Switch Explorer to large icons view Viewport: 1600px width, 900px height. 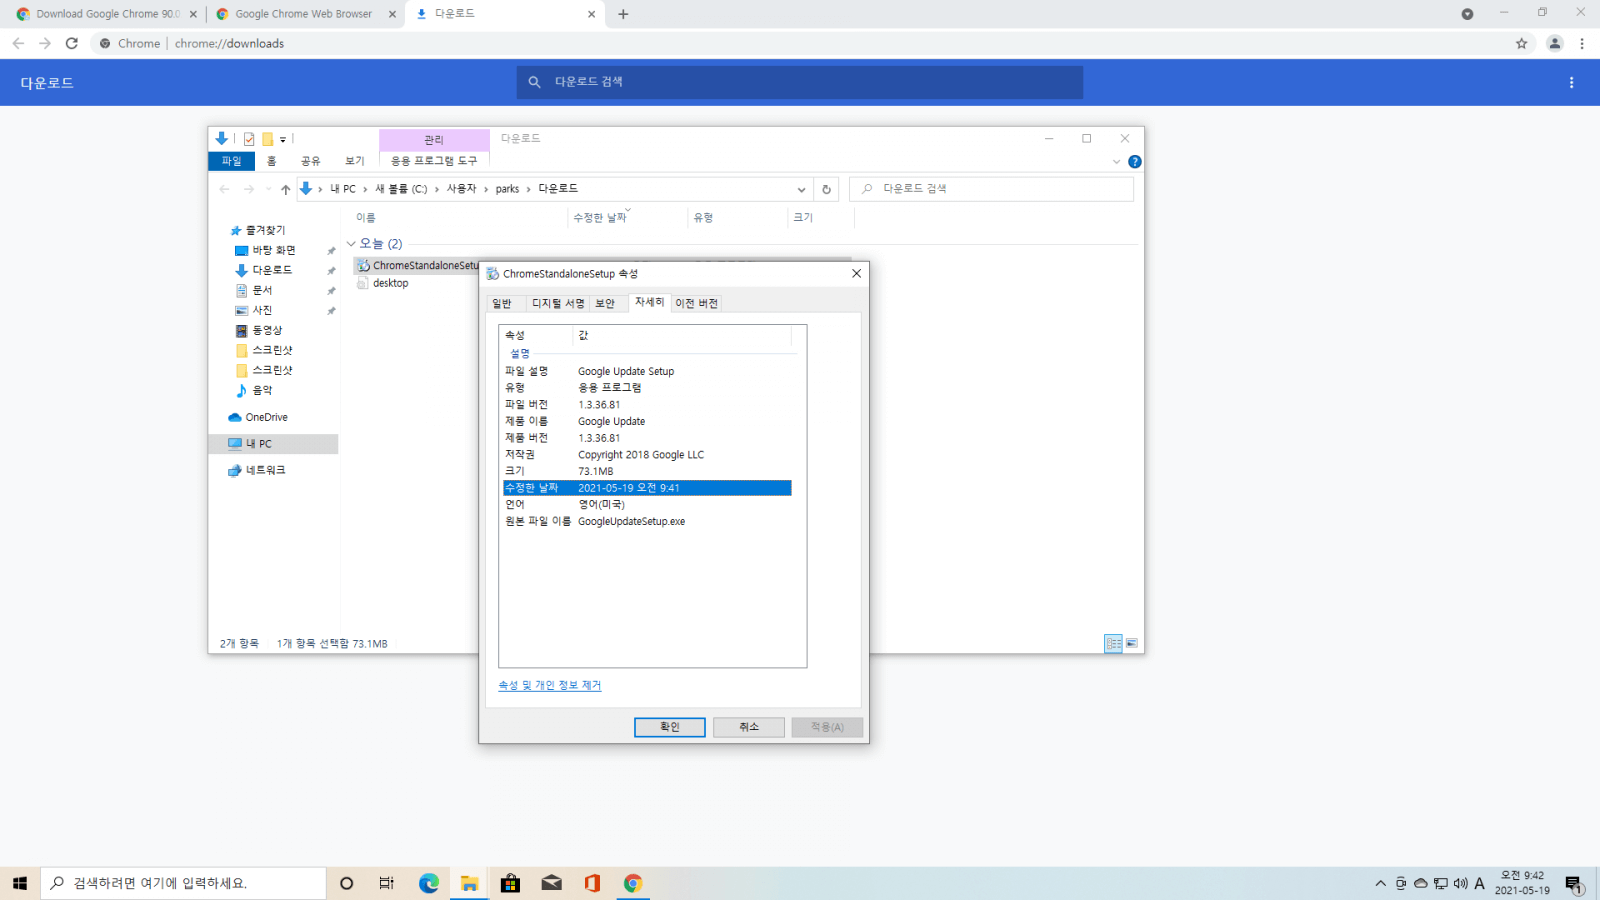click(1131, 643)
